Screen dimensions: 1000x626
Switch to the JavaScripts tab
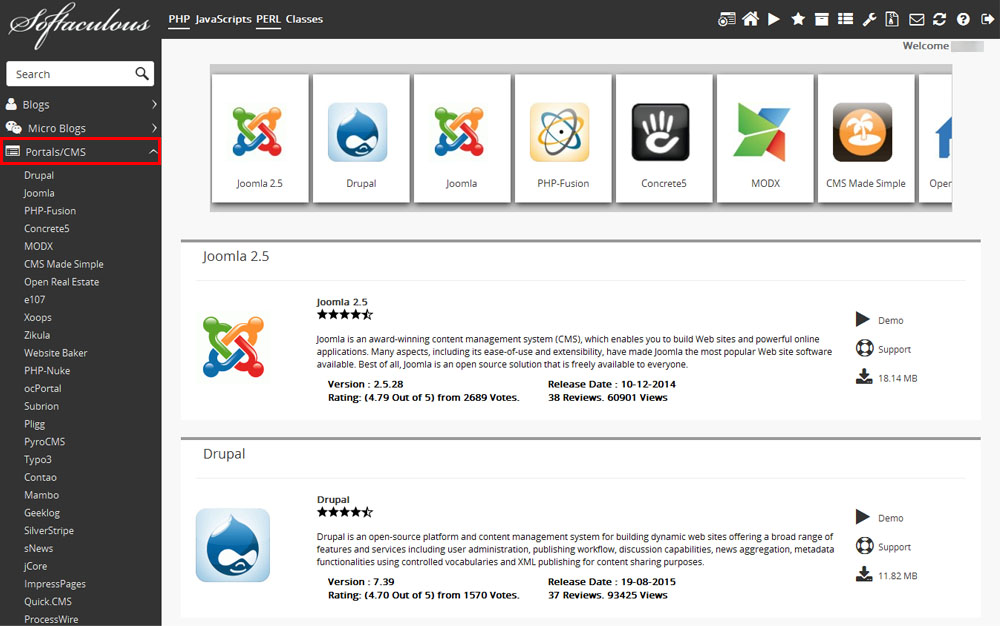[223, 19]
